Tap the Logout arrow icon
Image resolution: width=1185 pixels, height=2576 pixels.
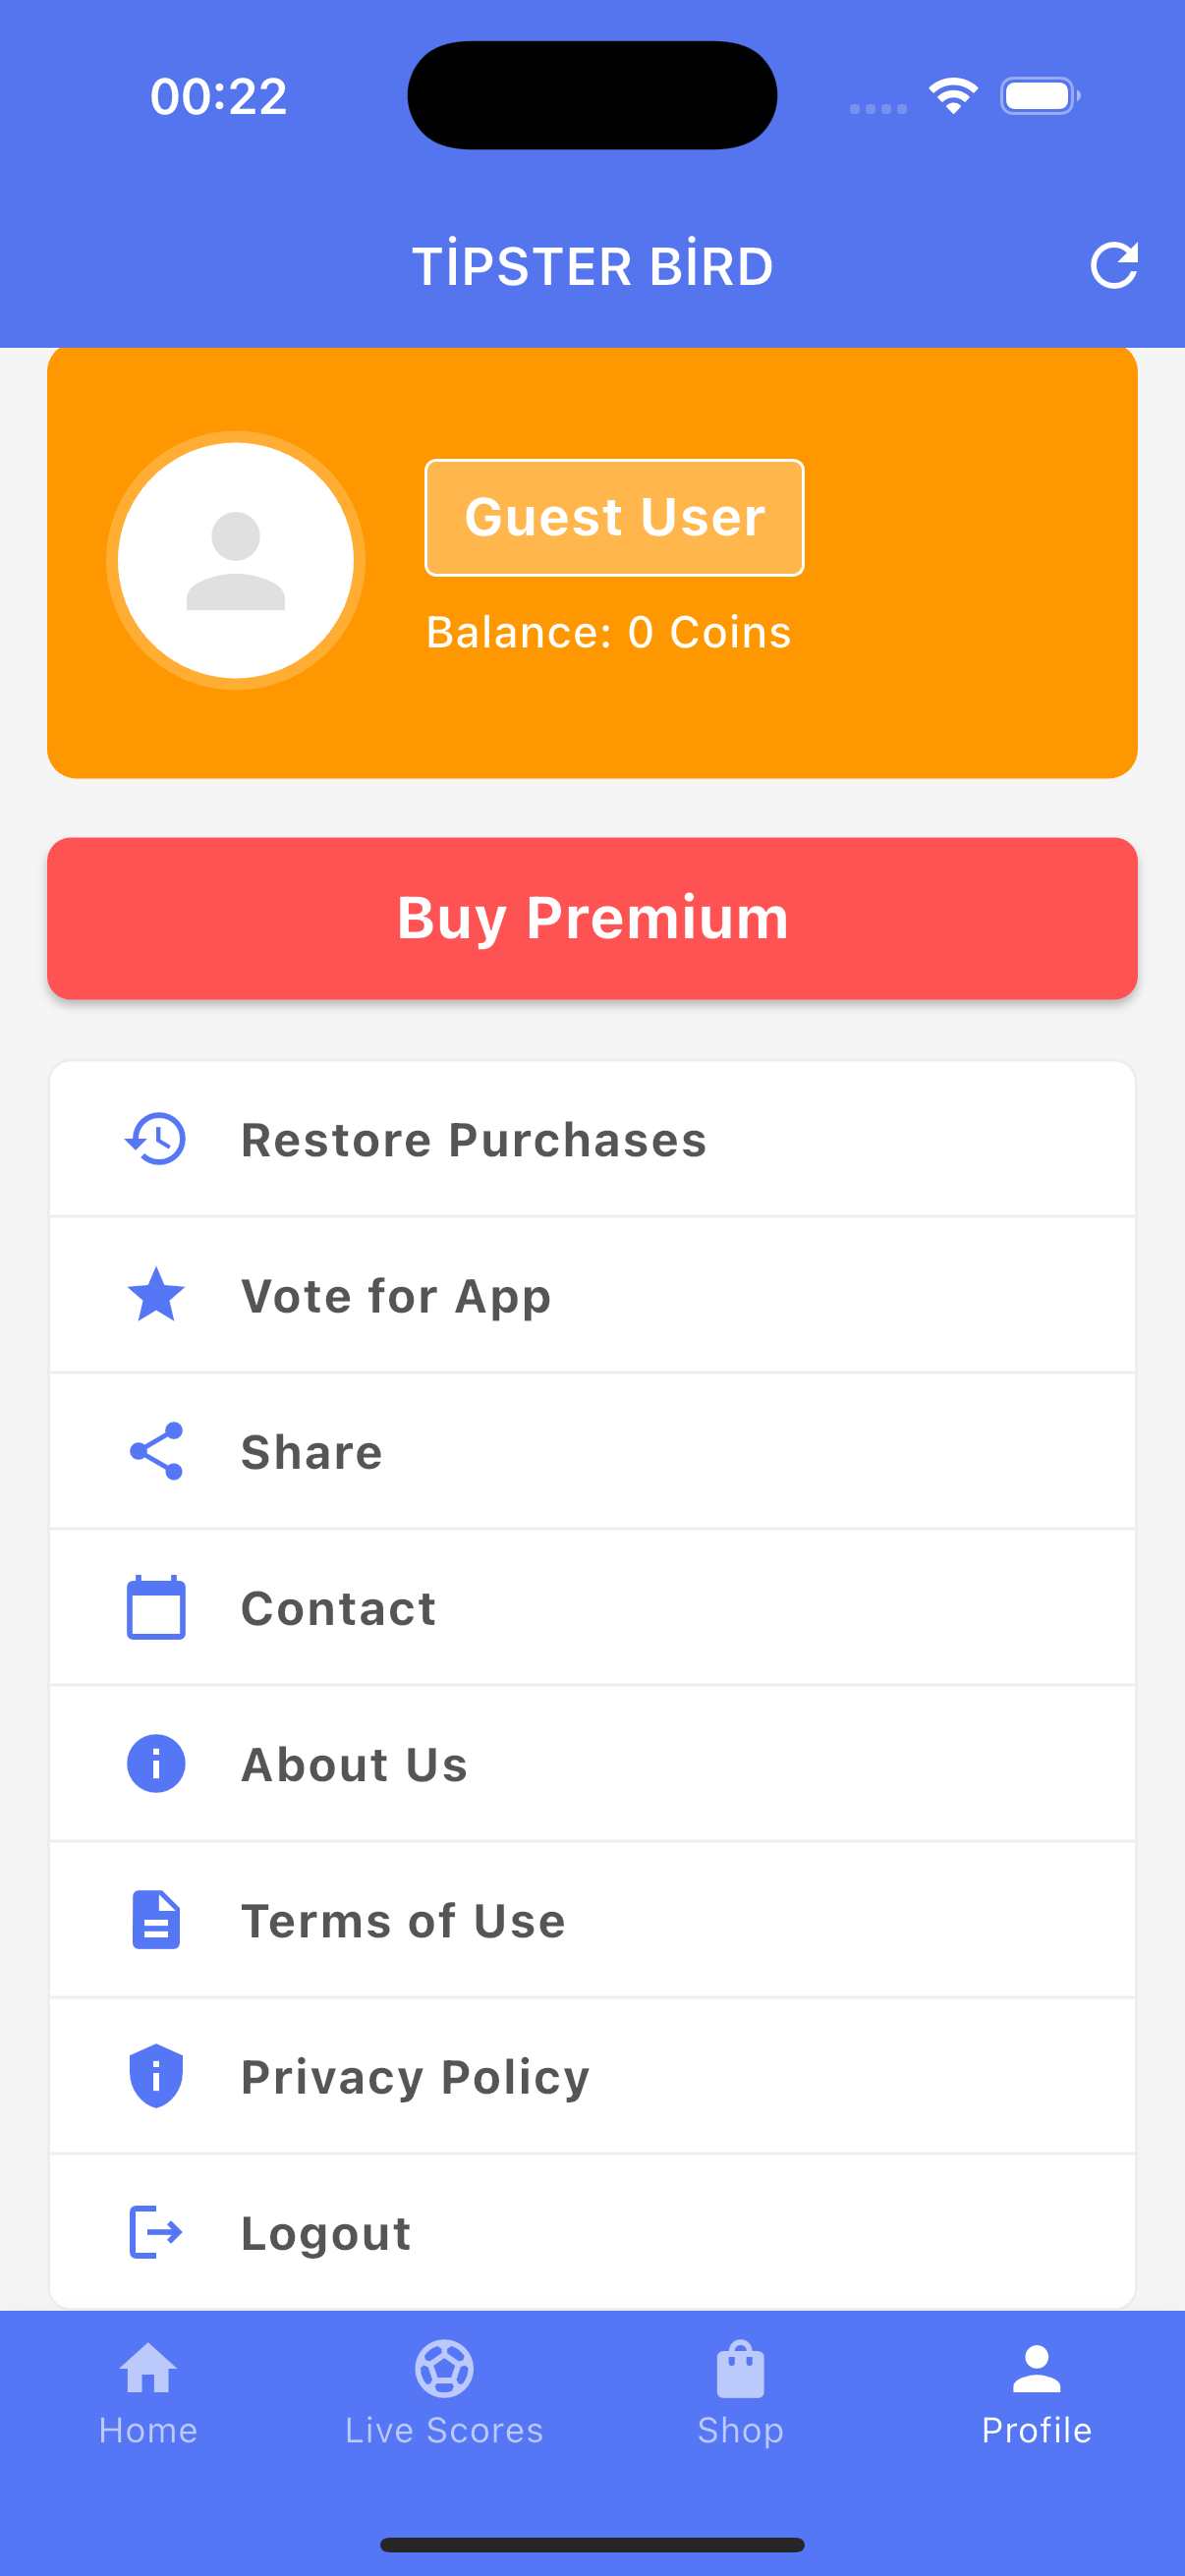pyautogui.click(x=156, y=2232)
